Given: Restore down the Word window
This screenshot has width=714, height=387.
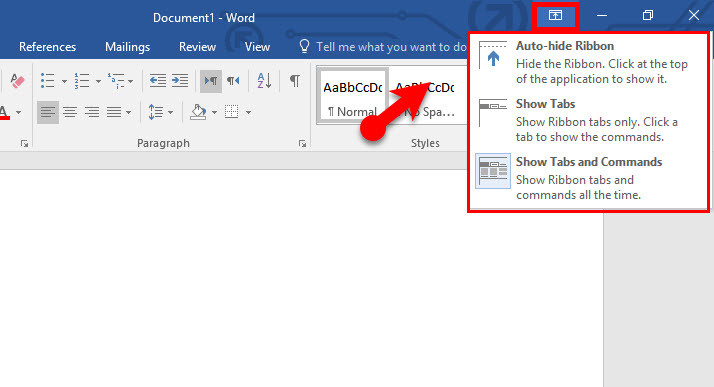Looking at the screenshot, I should [648, 15].
